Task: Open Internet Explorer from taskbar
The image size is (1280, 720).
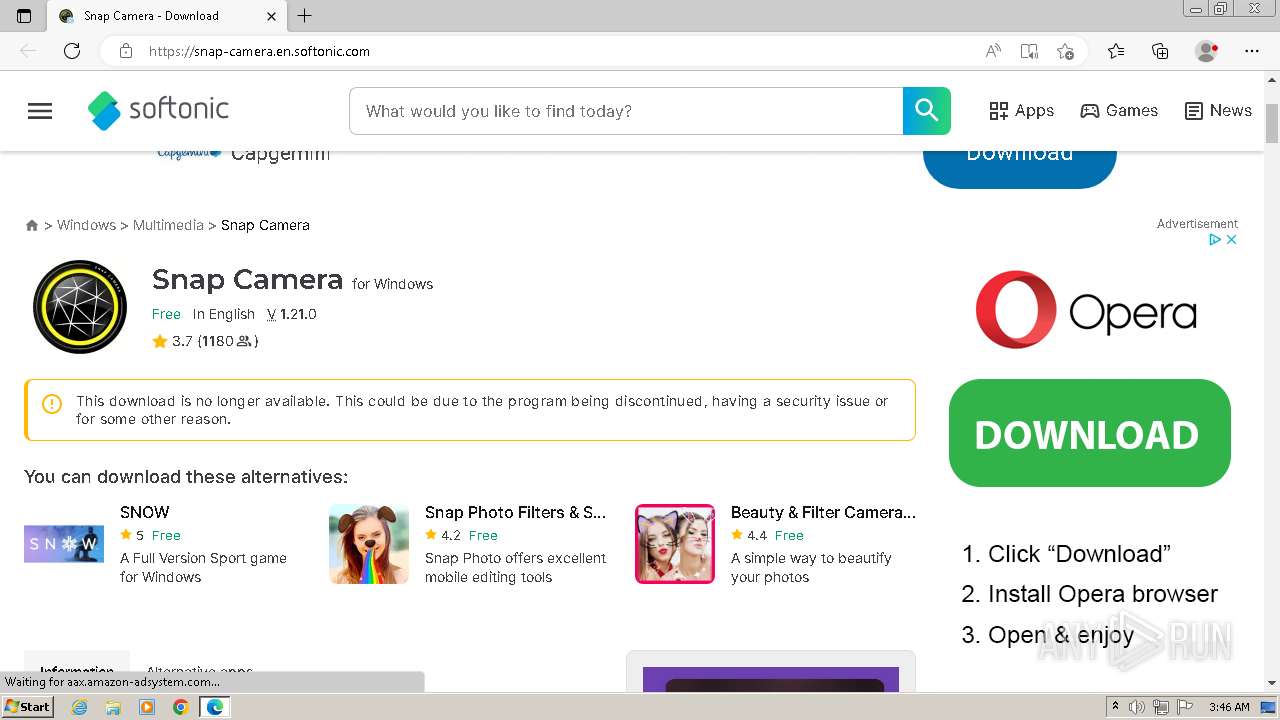Action: coord(80,707)
